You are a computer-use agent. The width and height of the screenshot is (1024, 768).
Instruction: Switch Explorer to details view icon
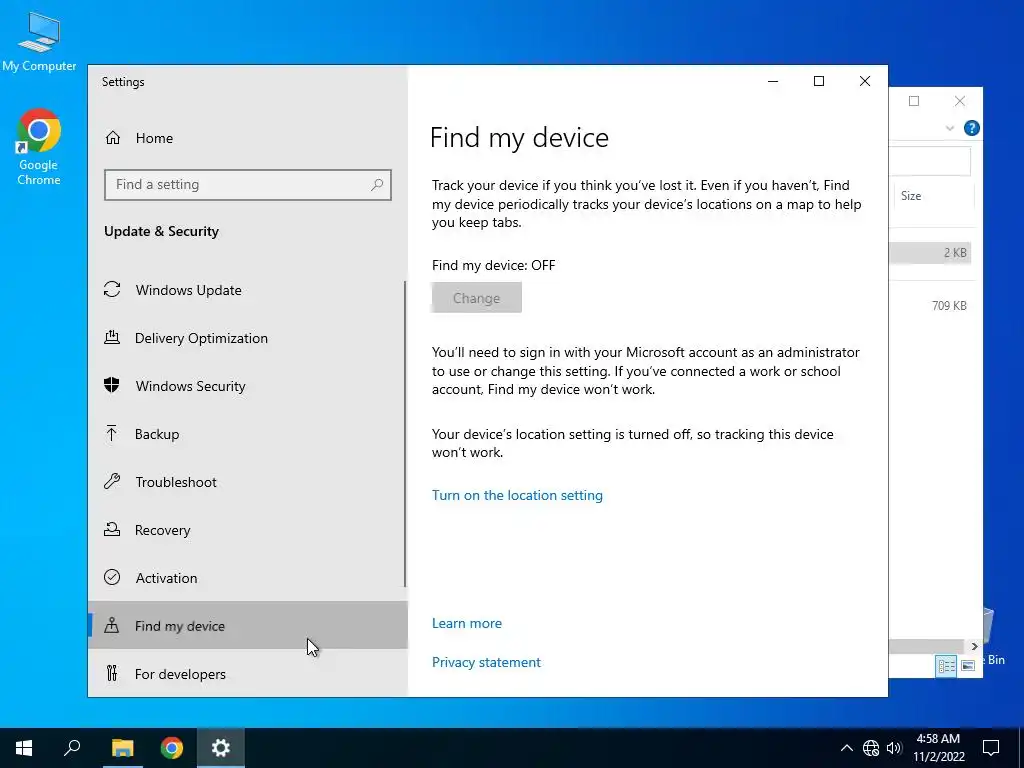tap(946, 665)
